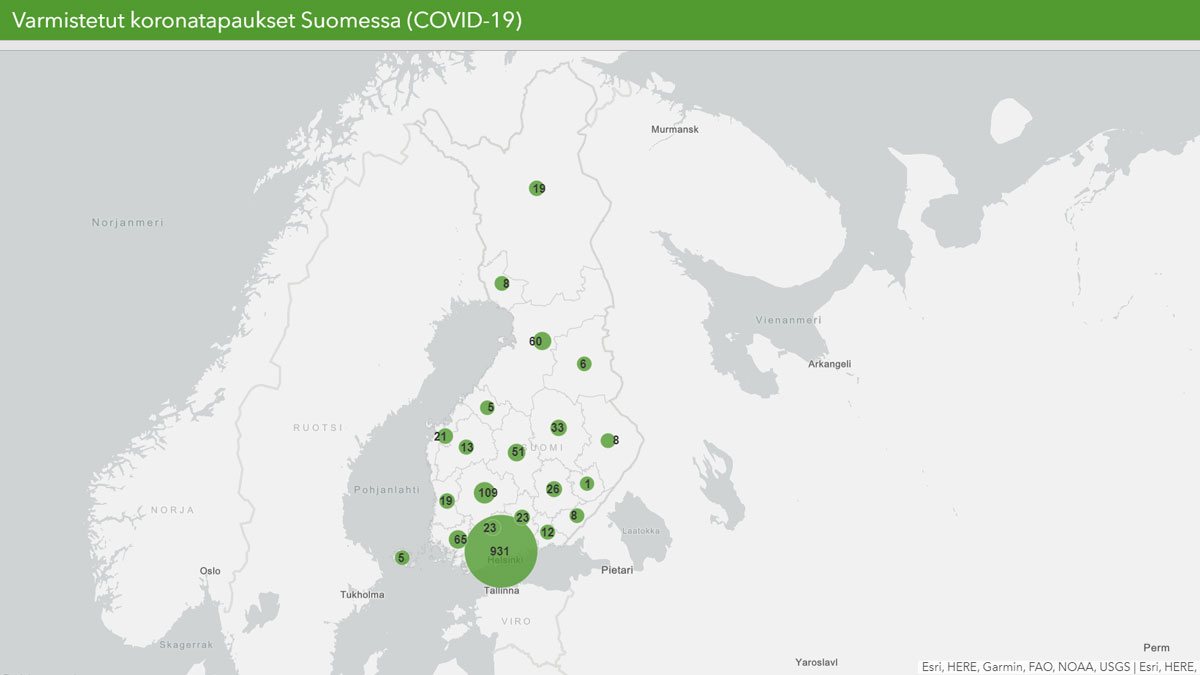Select the 13 cases marker
This screenshot has height=675, width=1200.
coord(466,447)
